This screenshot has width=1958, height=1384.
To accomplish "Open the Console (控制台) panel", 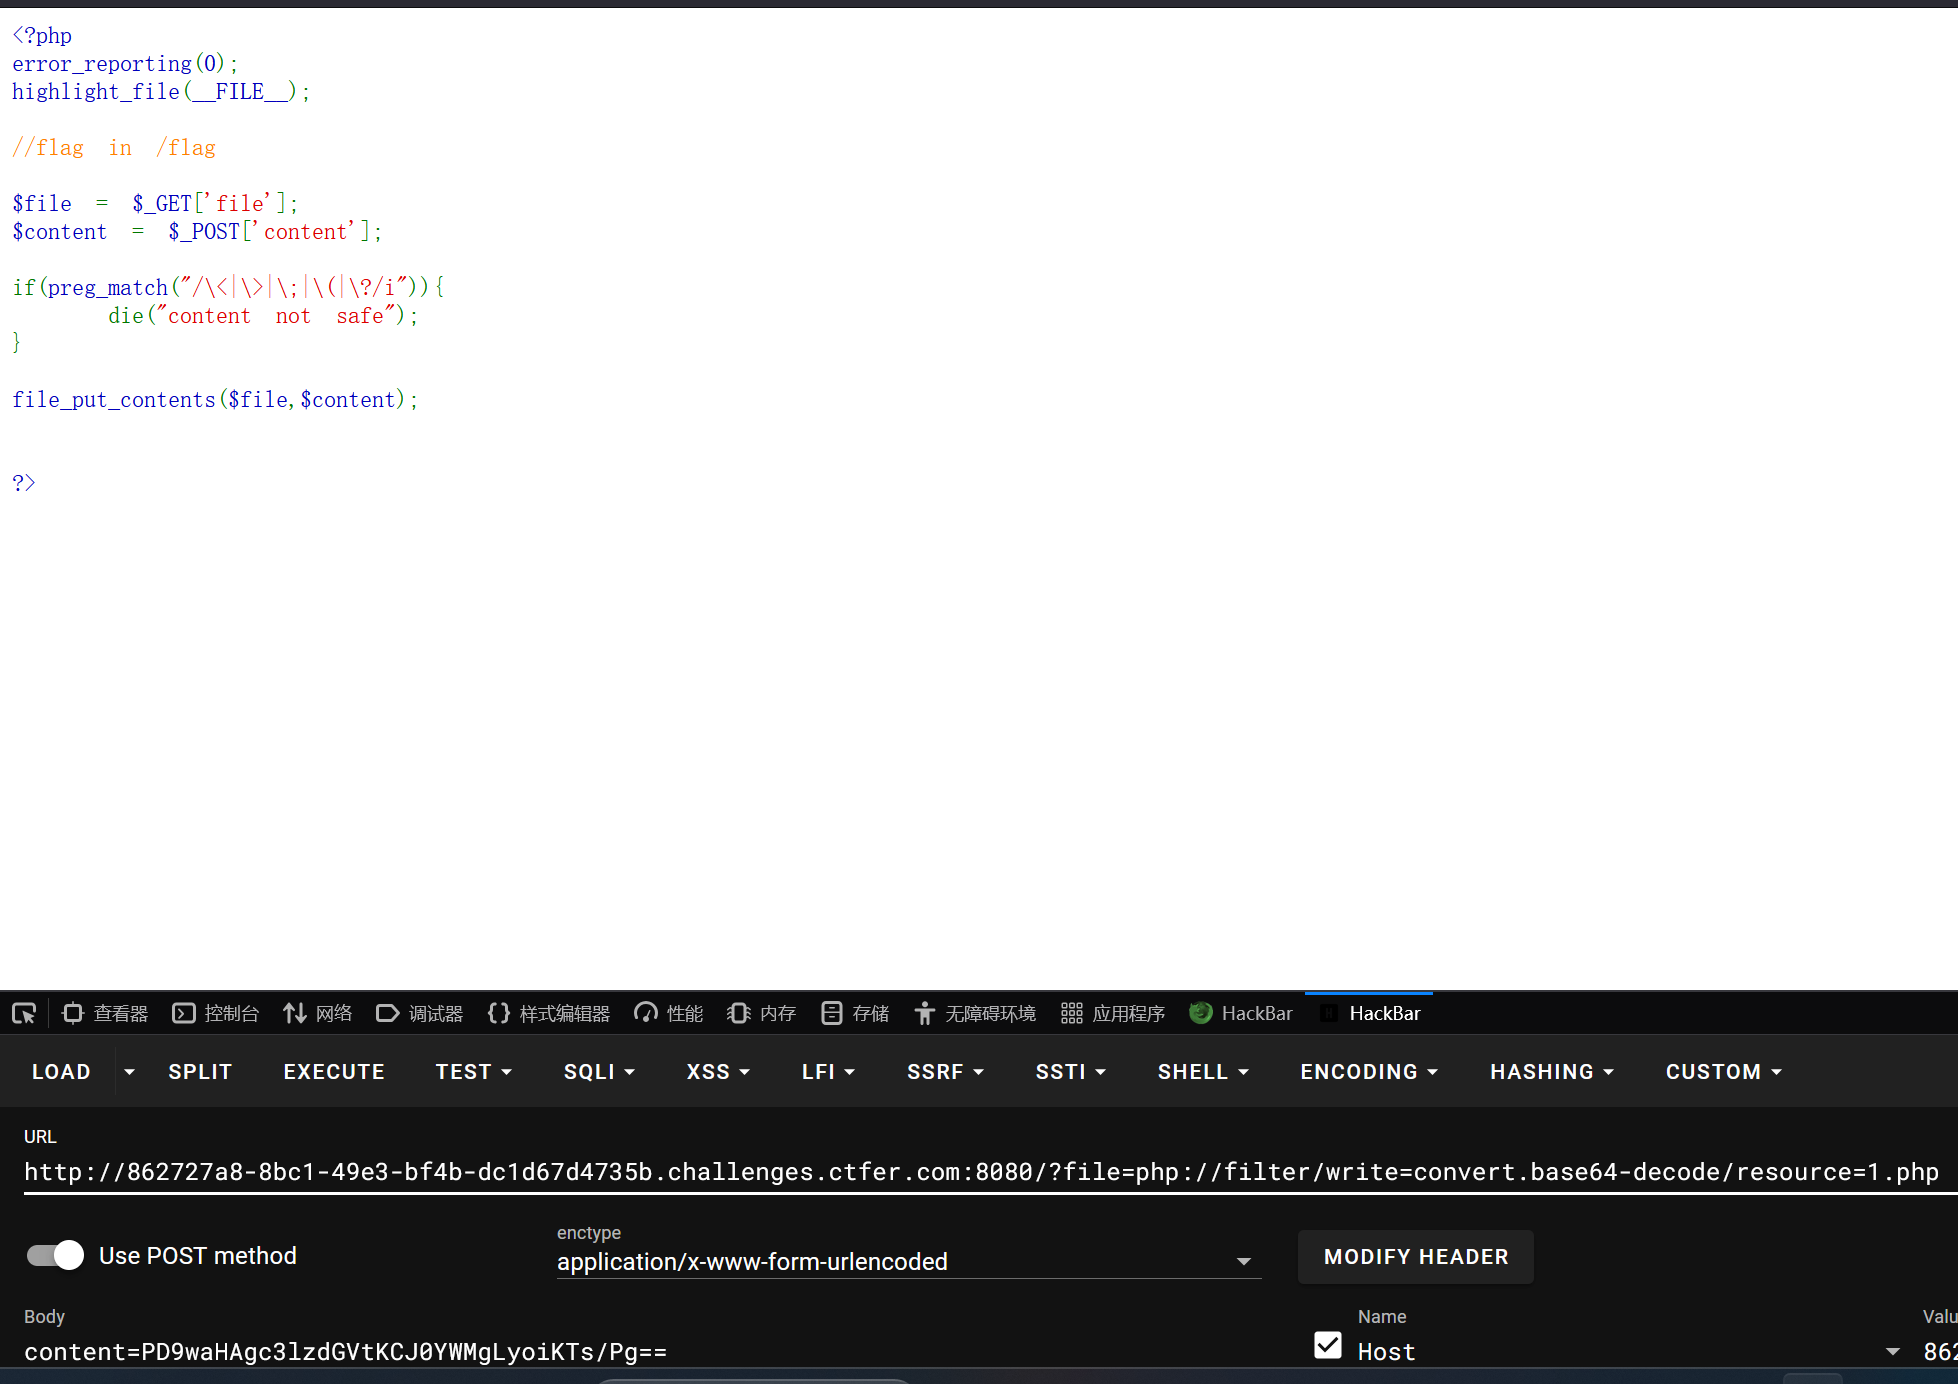I will (216, 1013).
